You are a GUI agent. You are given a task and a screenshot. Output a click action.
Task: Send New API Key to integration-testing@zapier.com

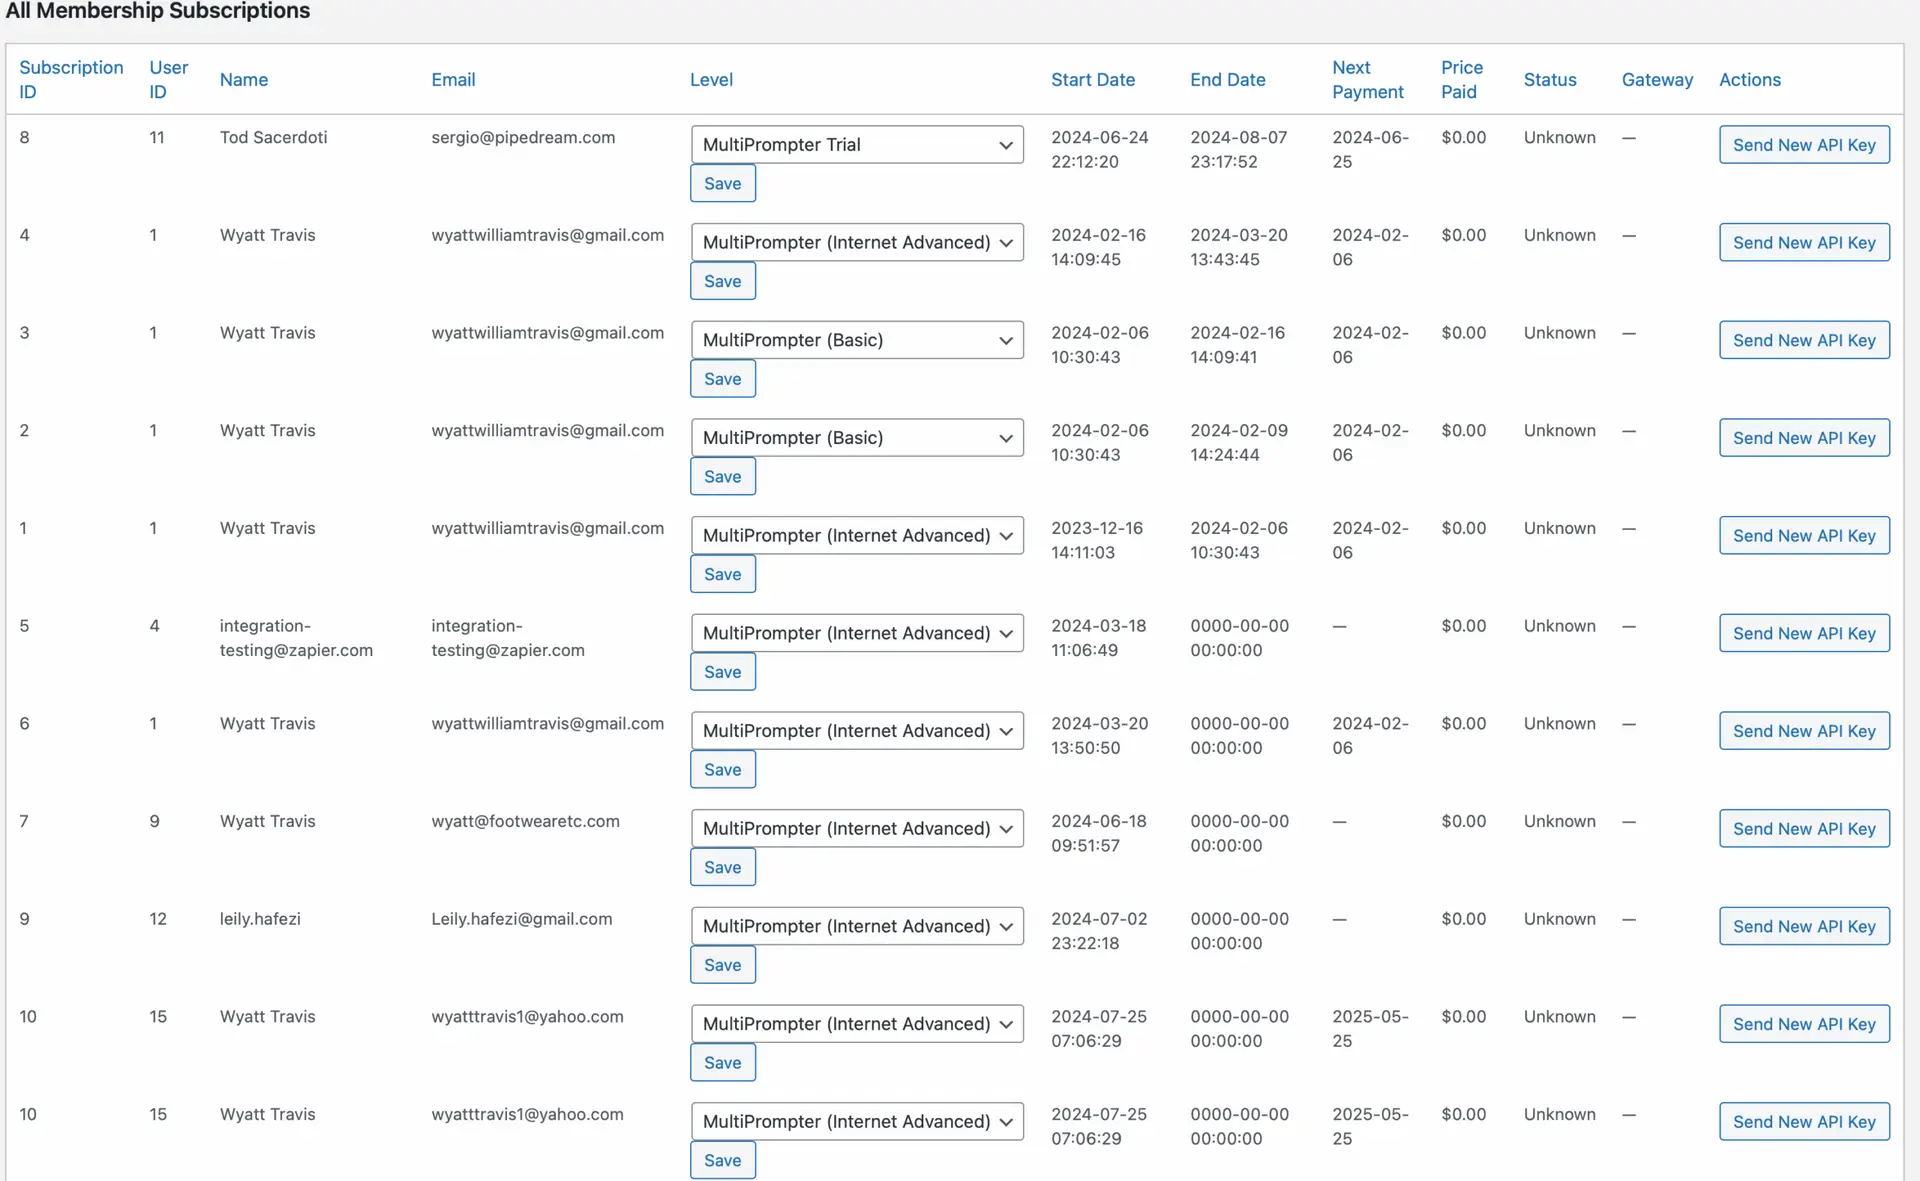[1803, 633]
